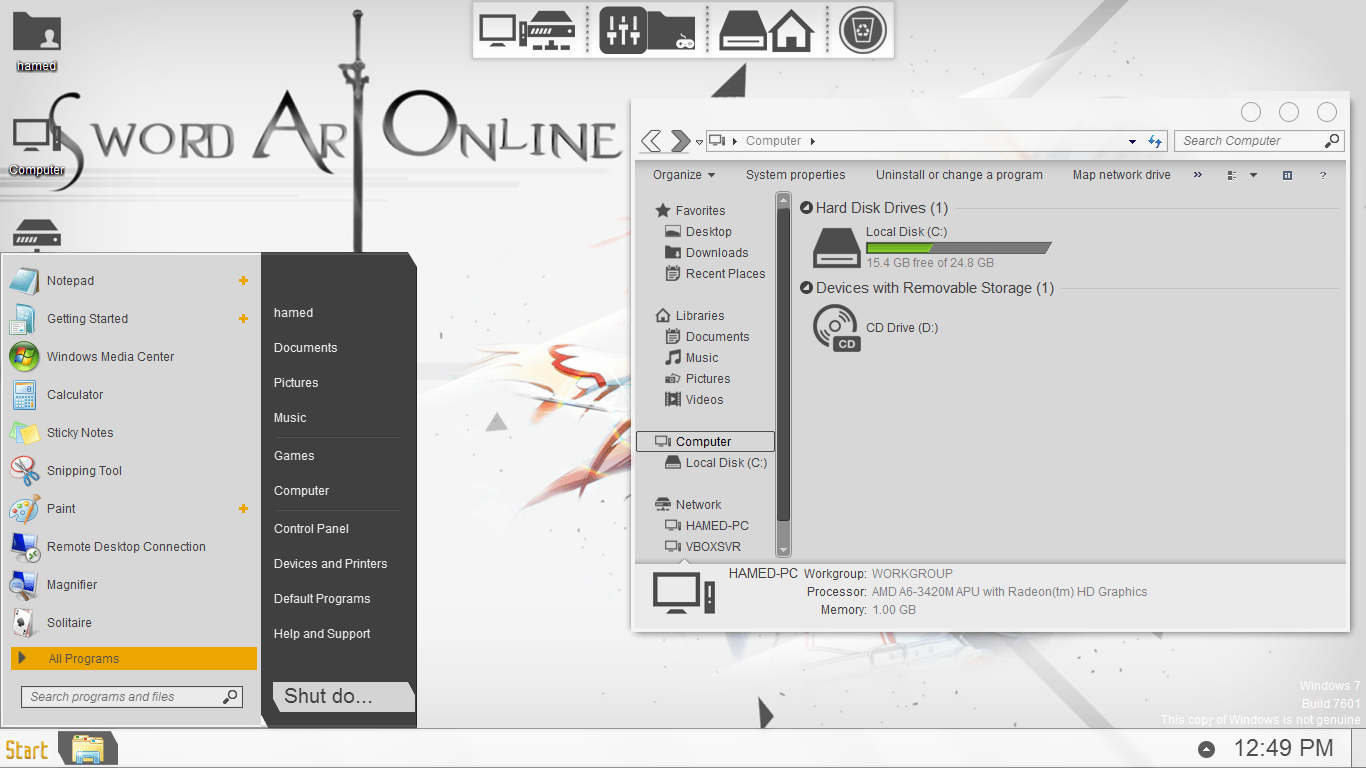1366x768 pixels.
Task: Select the hamed desktop folder icon
Action: coord(37,43)
